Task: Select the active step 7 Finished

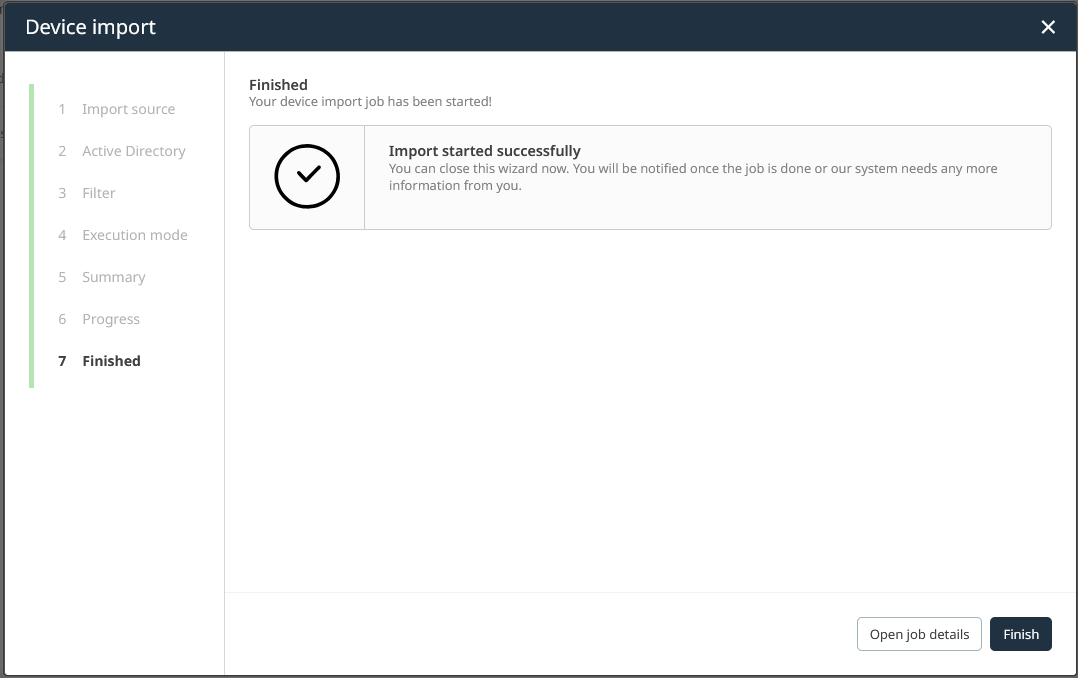Action: 111,361
